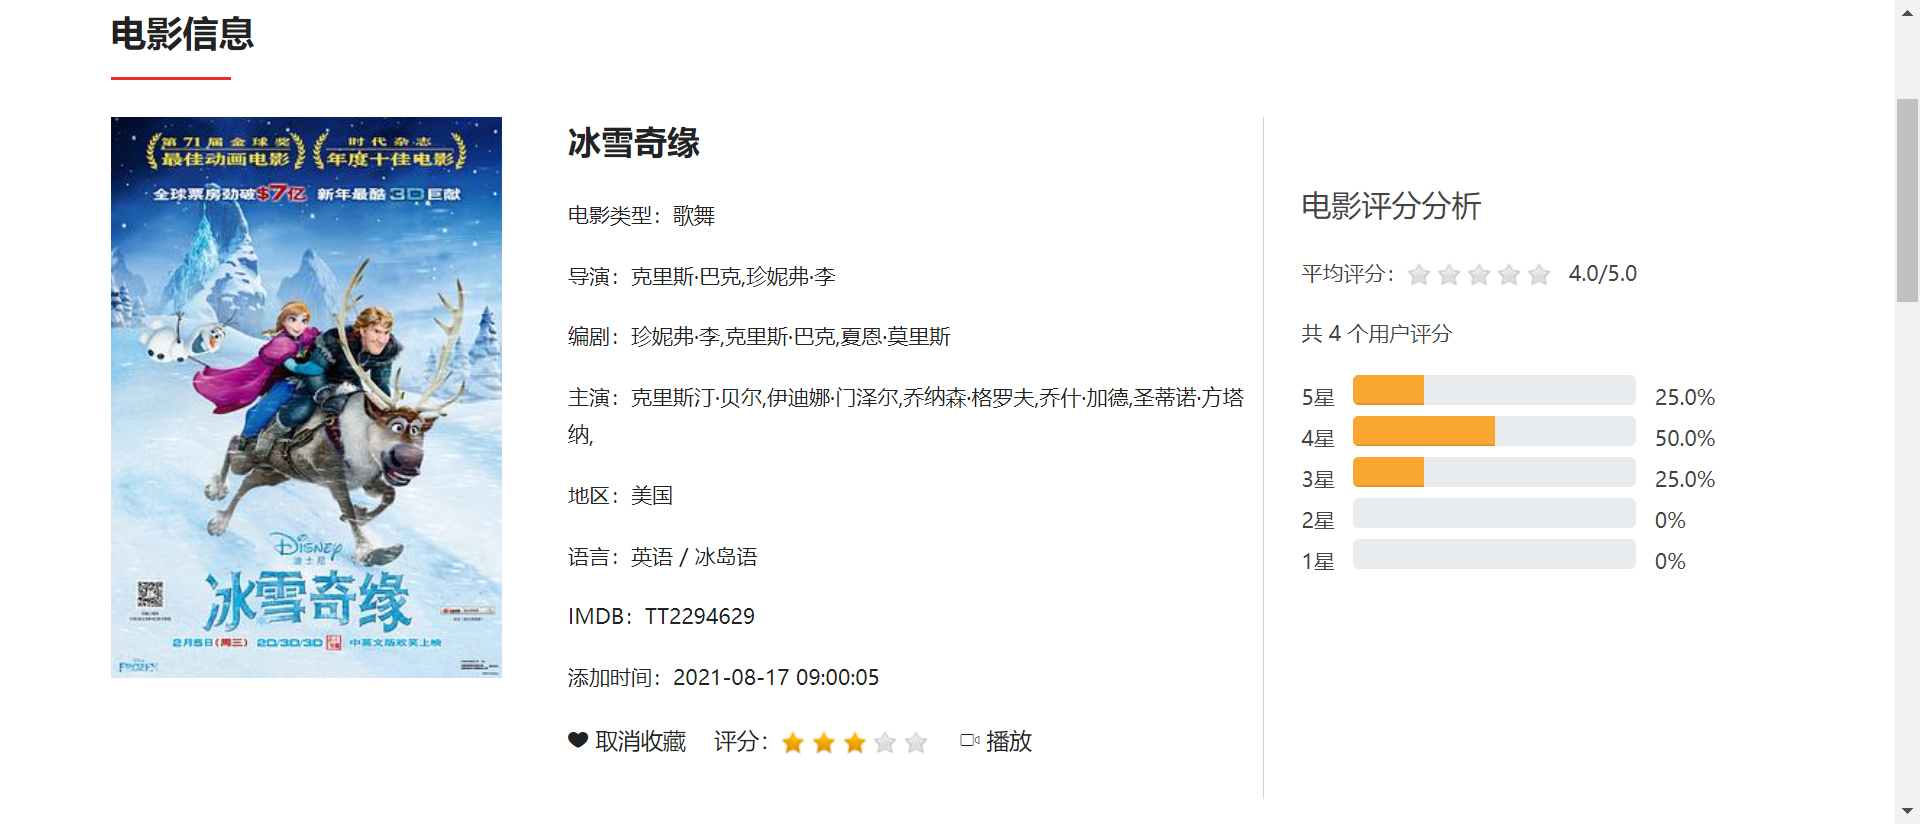The width and height of the screenshot is (1920, 824).
Task: Click the 0% percentage for 2星
Action: [1670, 521]
